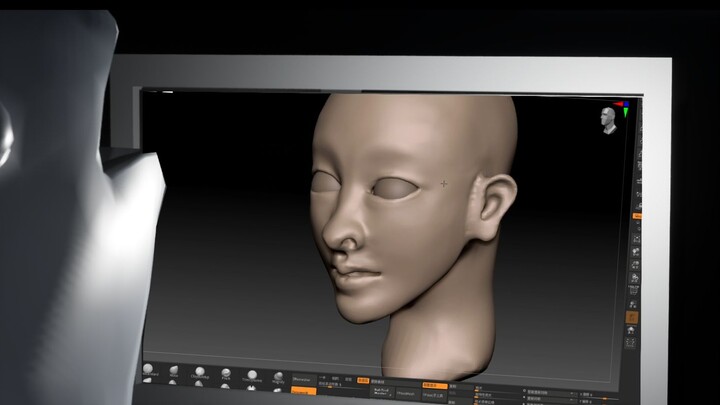Select the Standard sculpting brush
This screenshot has height=405, width=720.
pos(151,371)
